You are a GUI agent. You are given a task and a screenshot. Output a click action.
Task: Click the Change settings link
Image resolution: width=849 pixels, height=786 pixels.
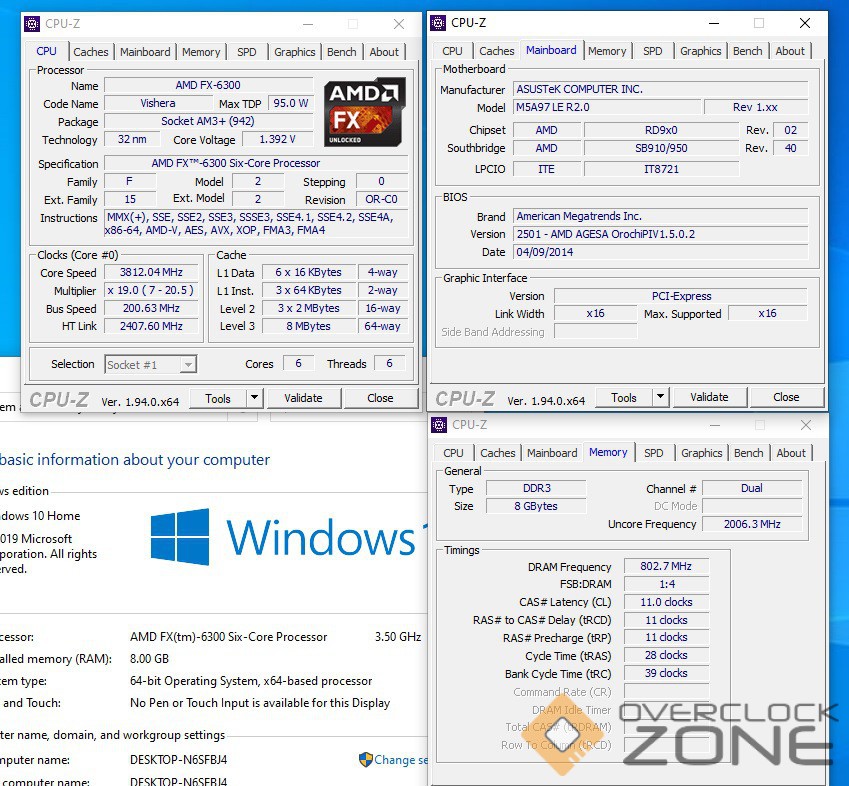401,759
